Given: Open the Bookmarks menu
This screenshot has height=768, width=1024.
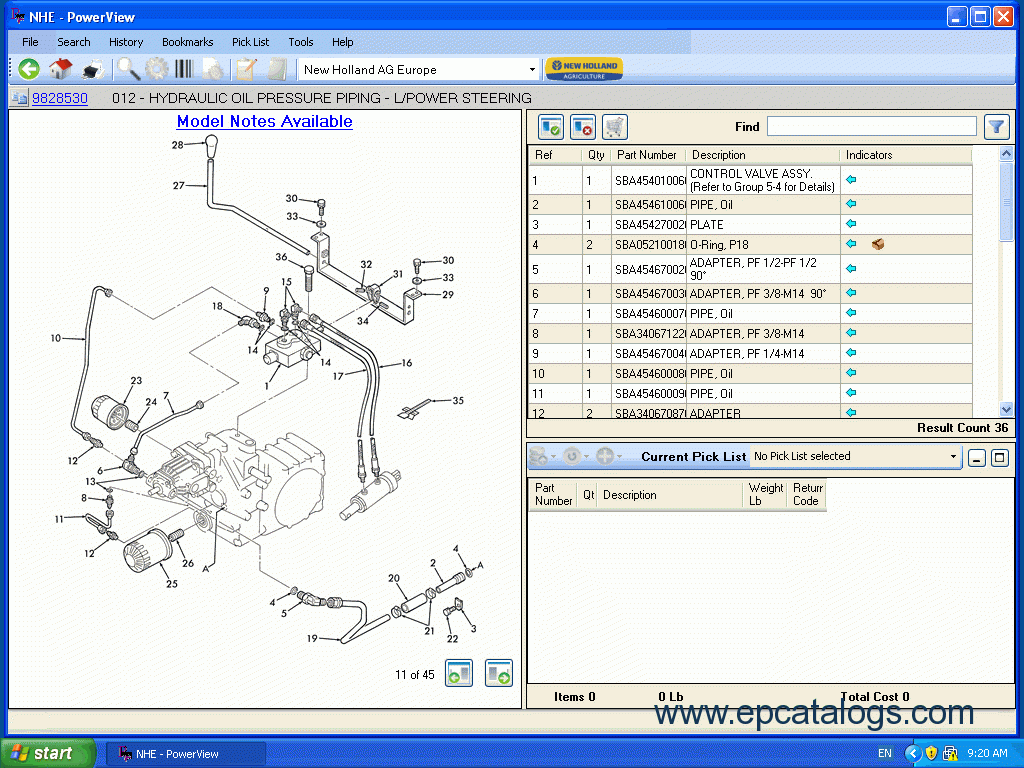Looking at the screenshot, I should click(187, 42).
